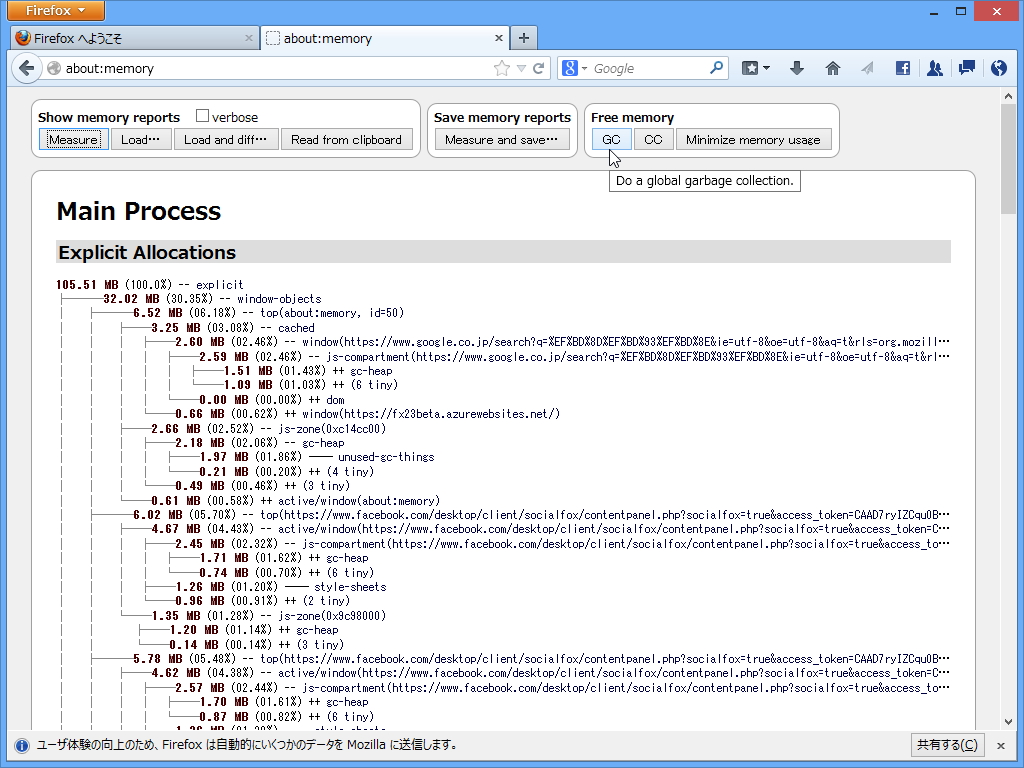The image size is (1024, 768).
Task: Click the notification bar info icon
Action: click(22, 745)
